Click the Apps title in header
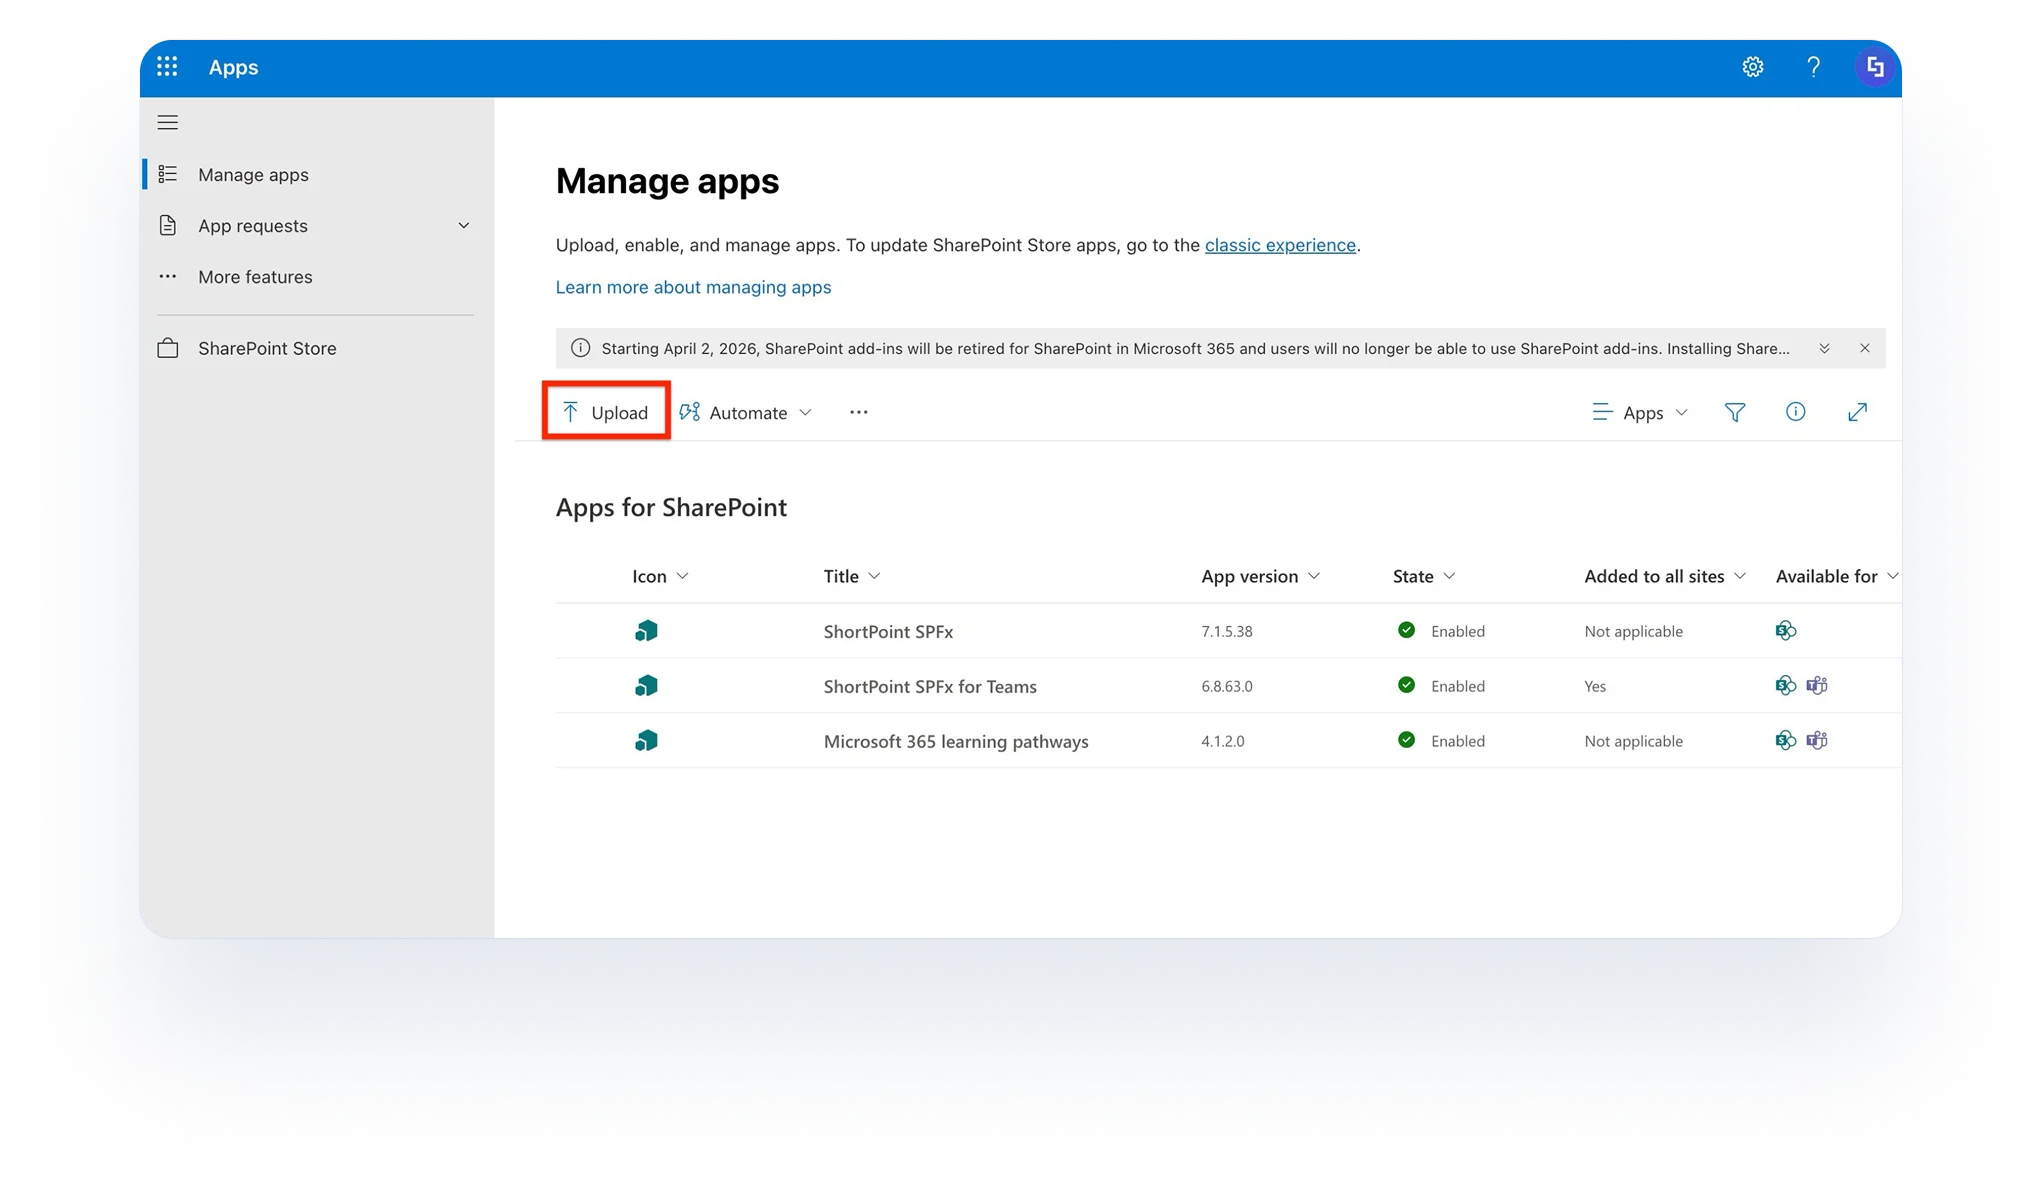The width and height of the screenshot is (2042, 1178). (233, 67)
